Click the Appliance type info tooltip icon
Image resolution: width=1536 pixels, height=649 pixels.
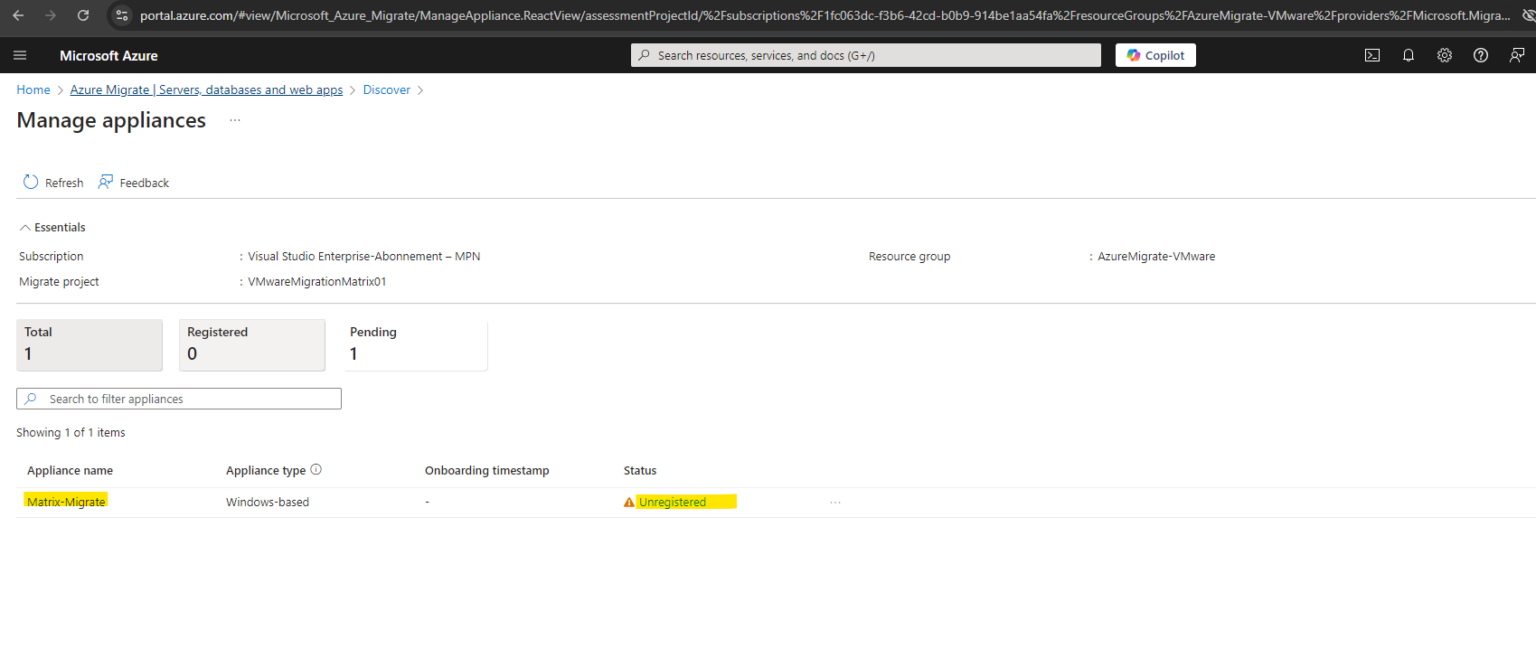315,469
